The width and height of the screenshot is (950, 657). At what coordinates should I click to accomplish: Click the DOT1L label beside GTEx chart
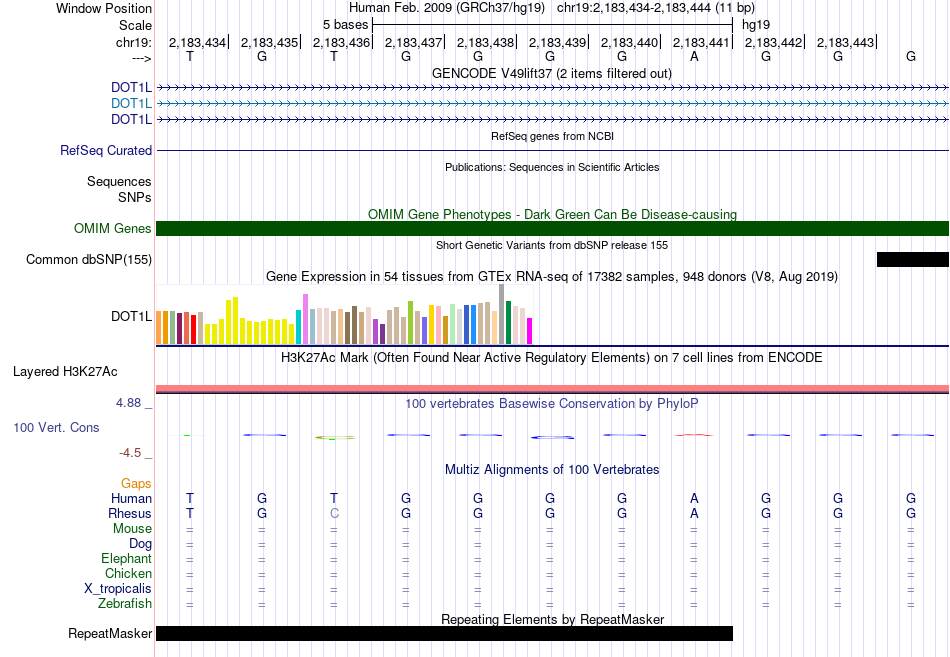click(x=131, y=316)
